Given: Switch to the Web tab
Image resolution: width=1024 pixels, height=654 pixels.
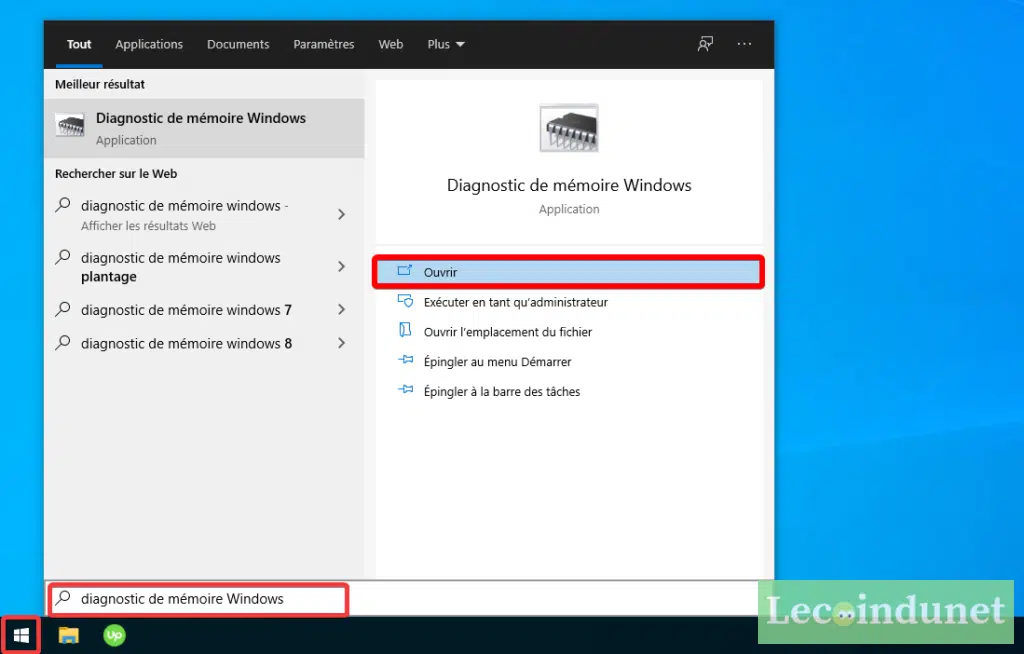Looking at the screenshot, I should [391, 44].
